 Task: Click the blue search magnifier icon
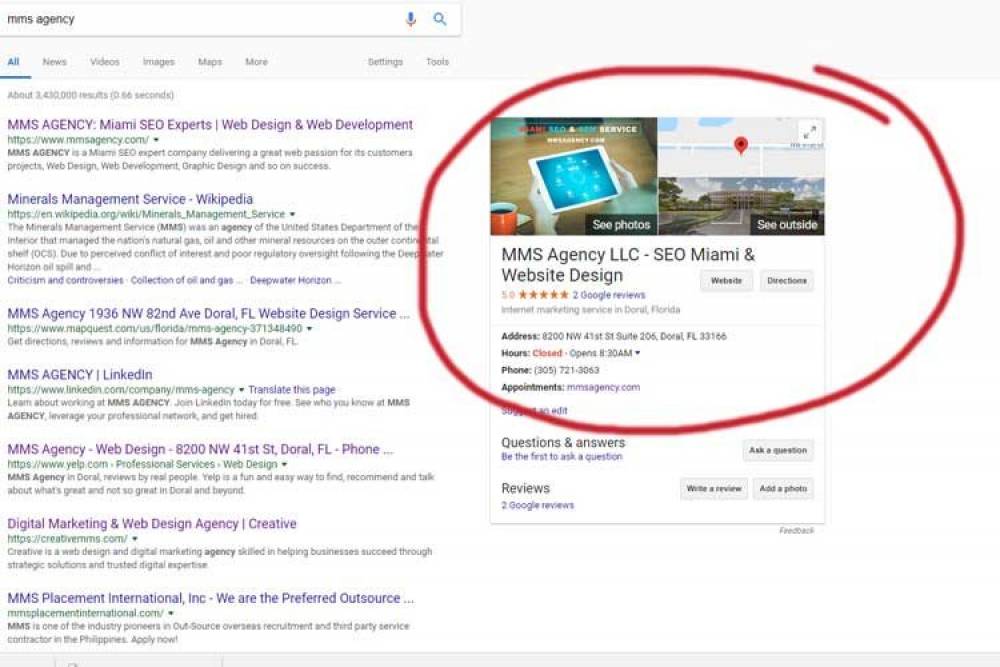point(440,19)
